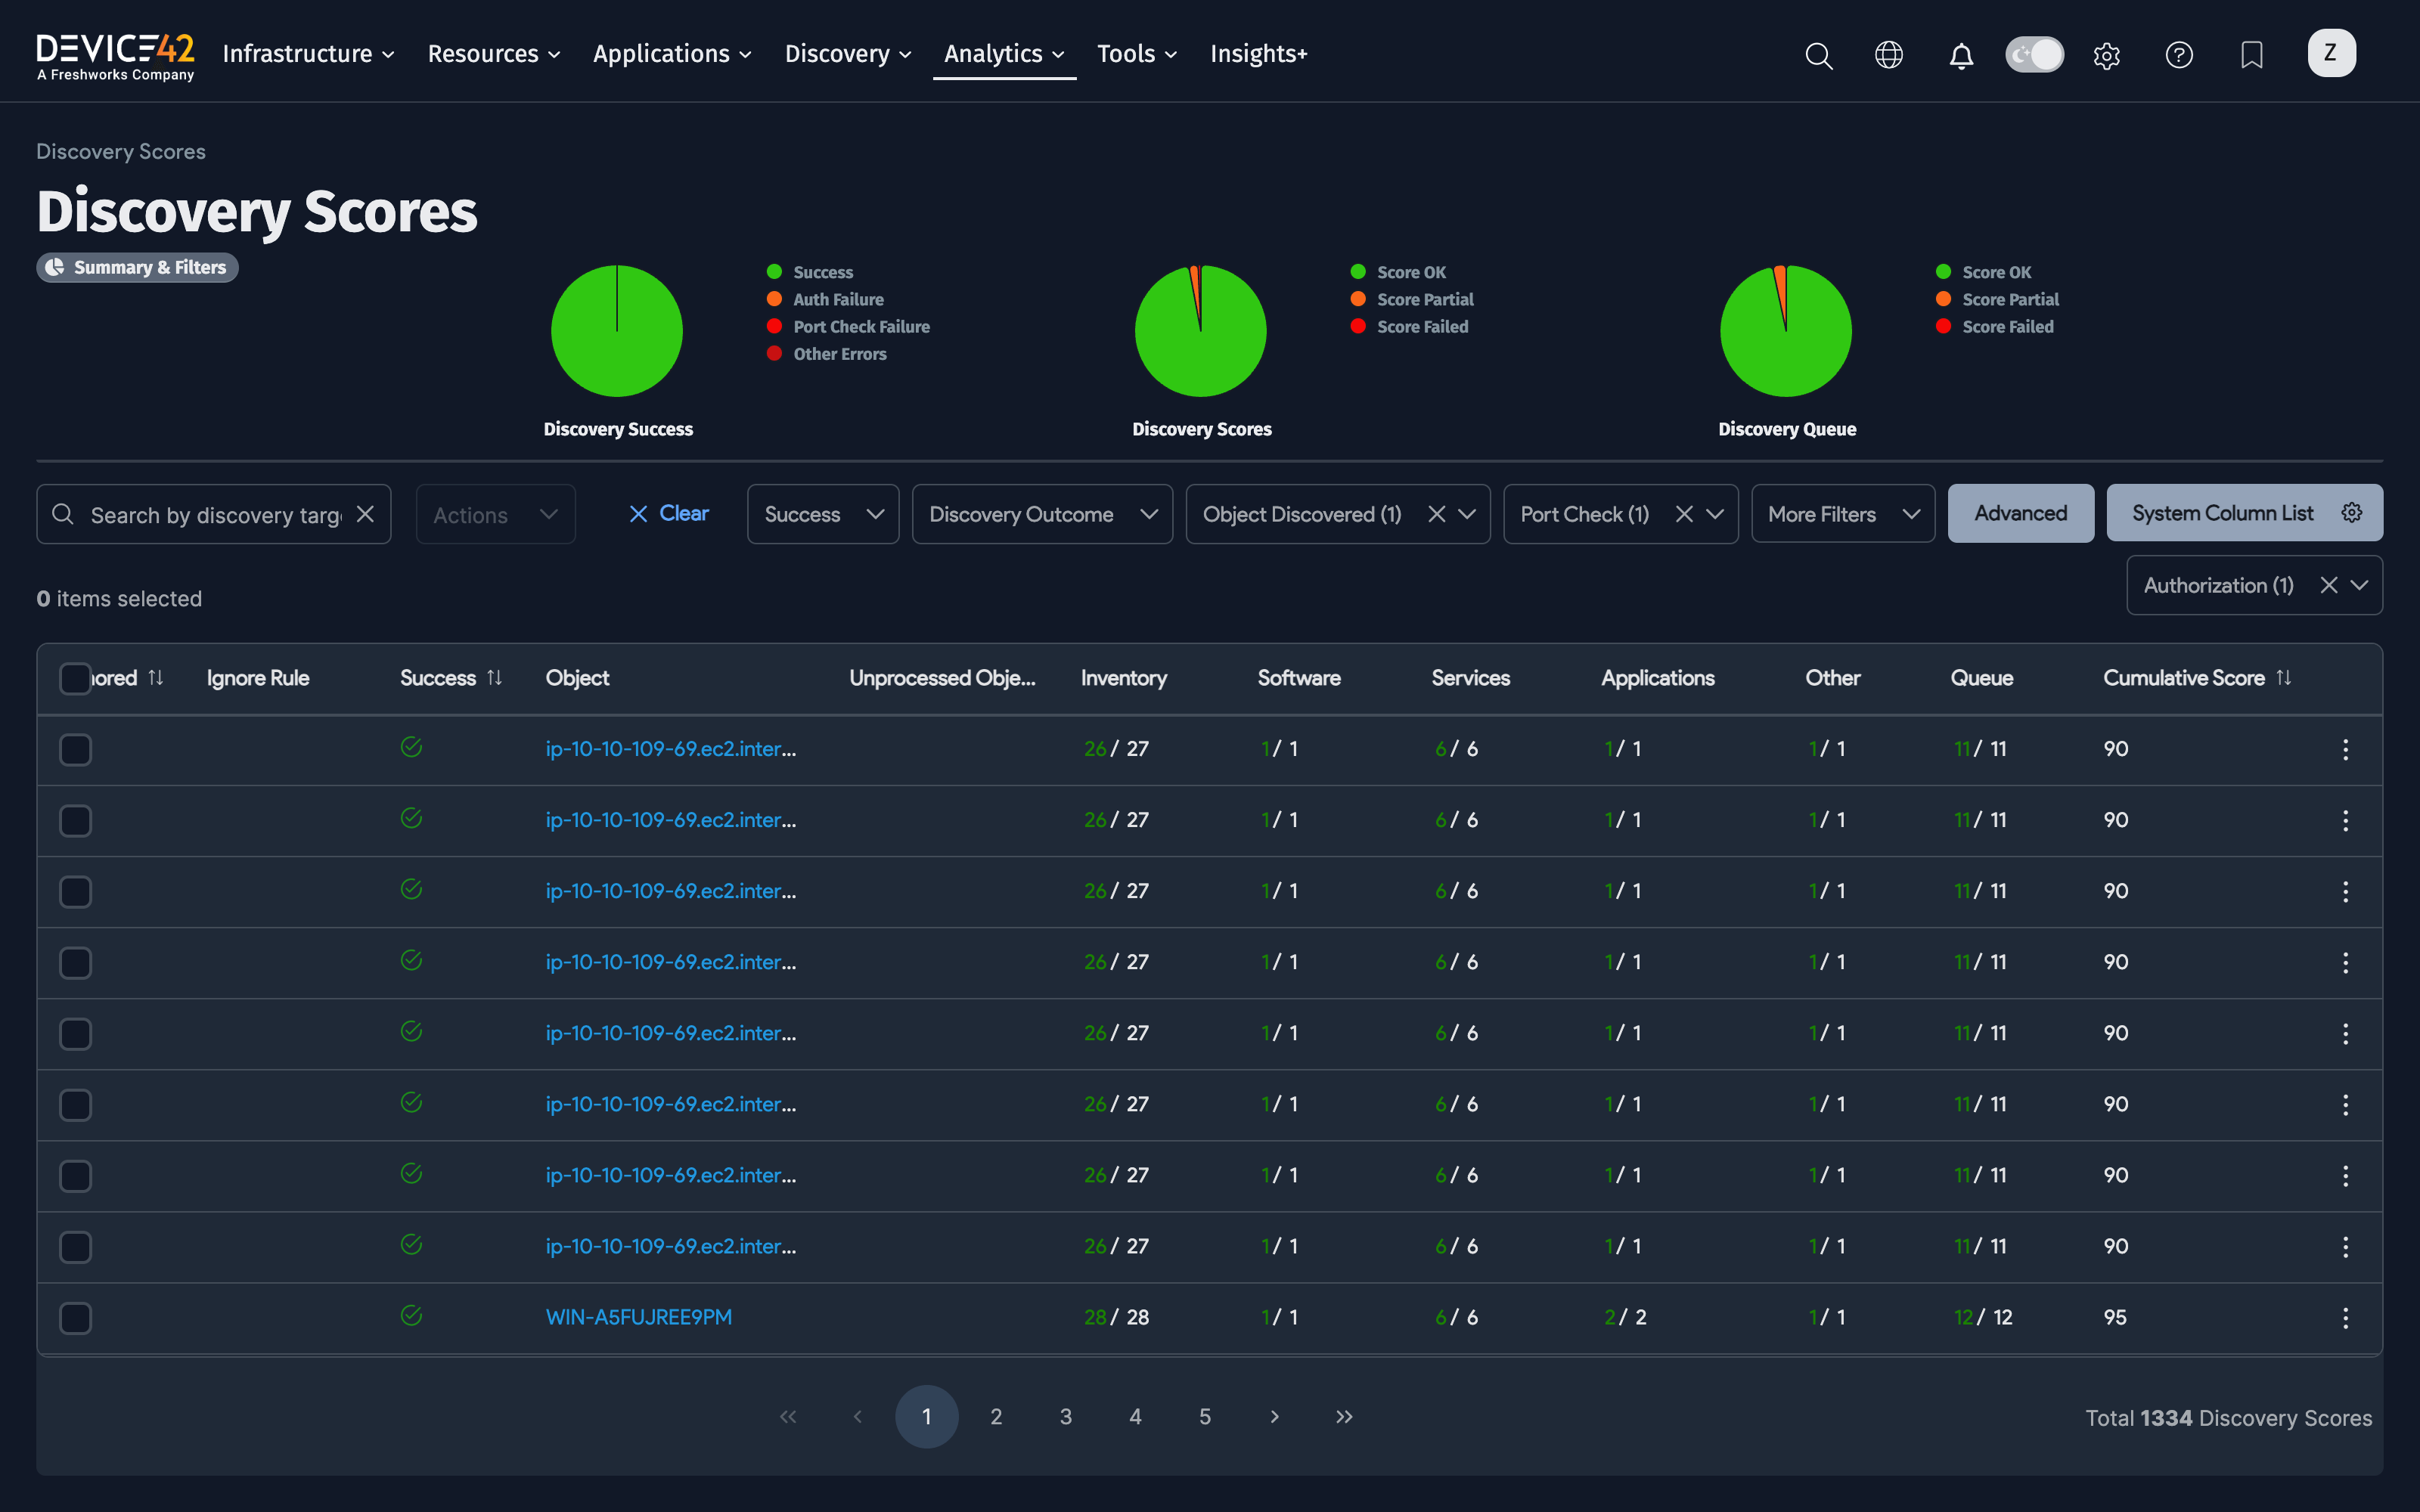Screen dimensions: 2420x1512
Task: Toggle the dark mode switch
Action: tap(2034, 55)
